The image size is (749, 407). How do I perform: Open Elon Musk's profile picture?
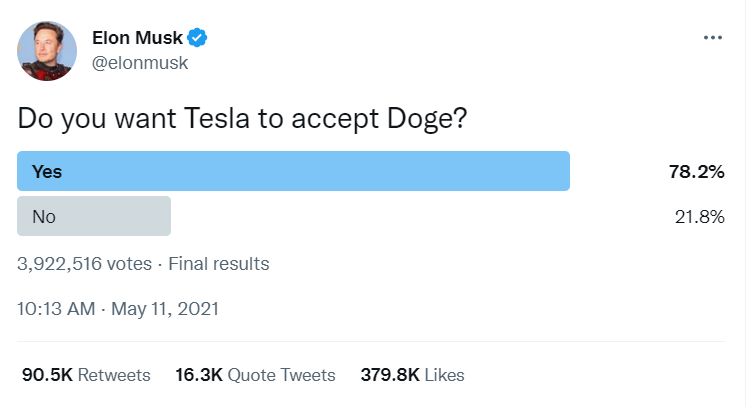[47, 51]
